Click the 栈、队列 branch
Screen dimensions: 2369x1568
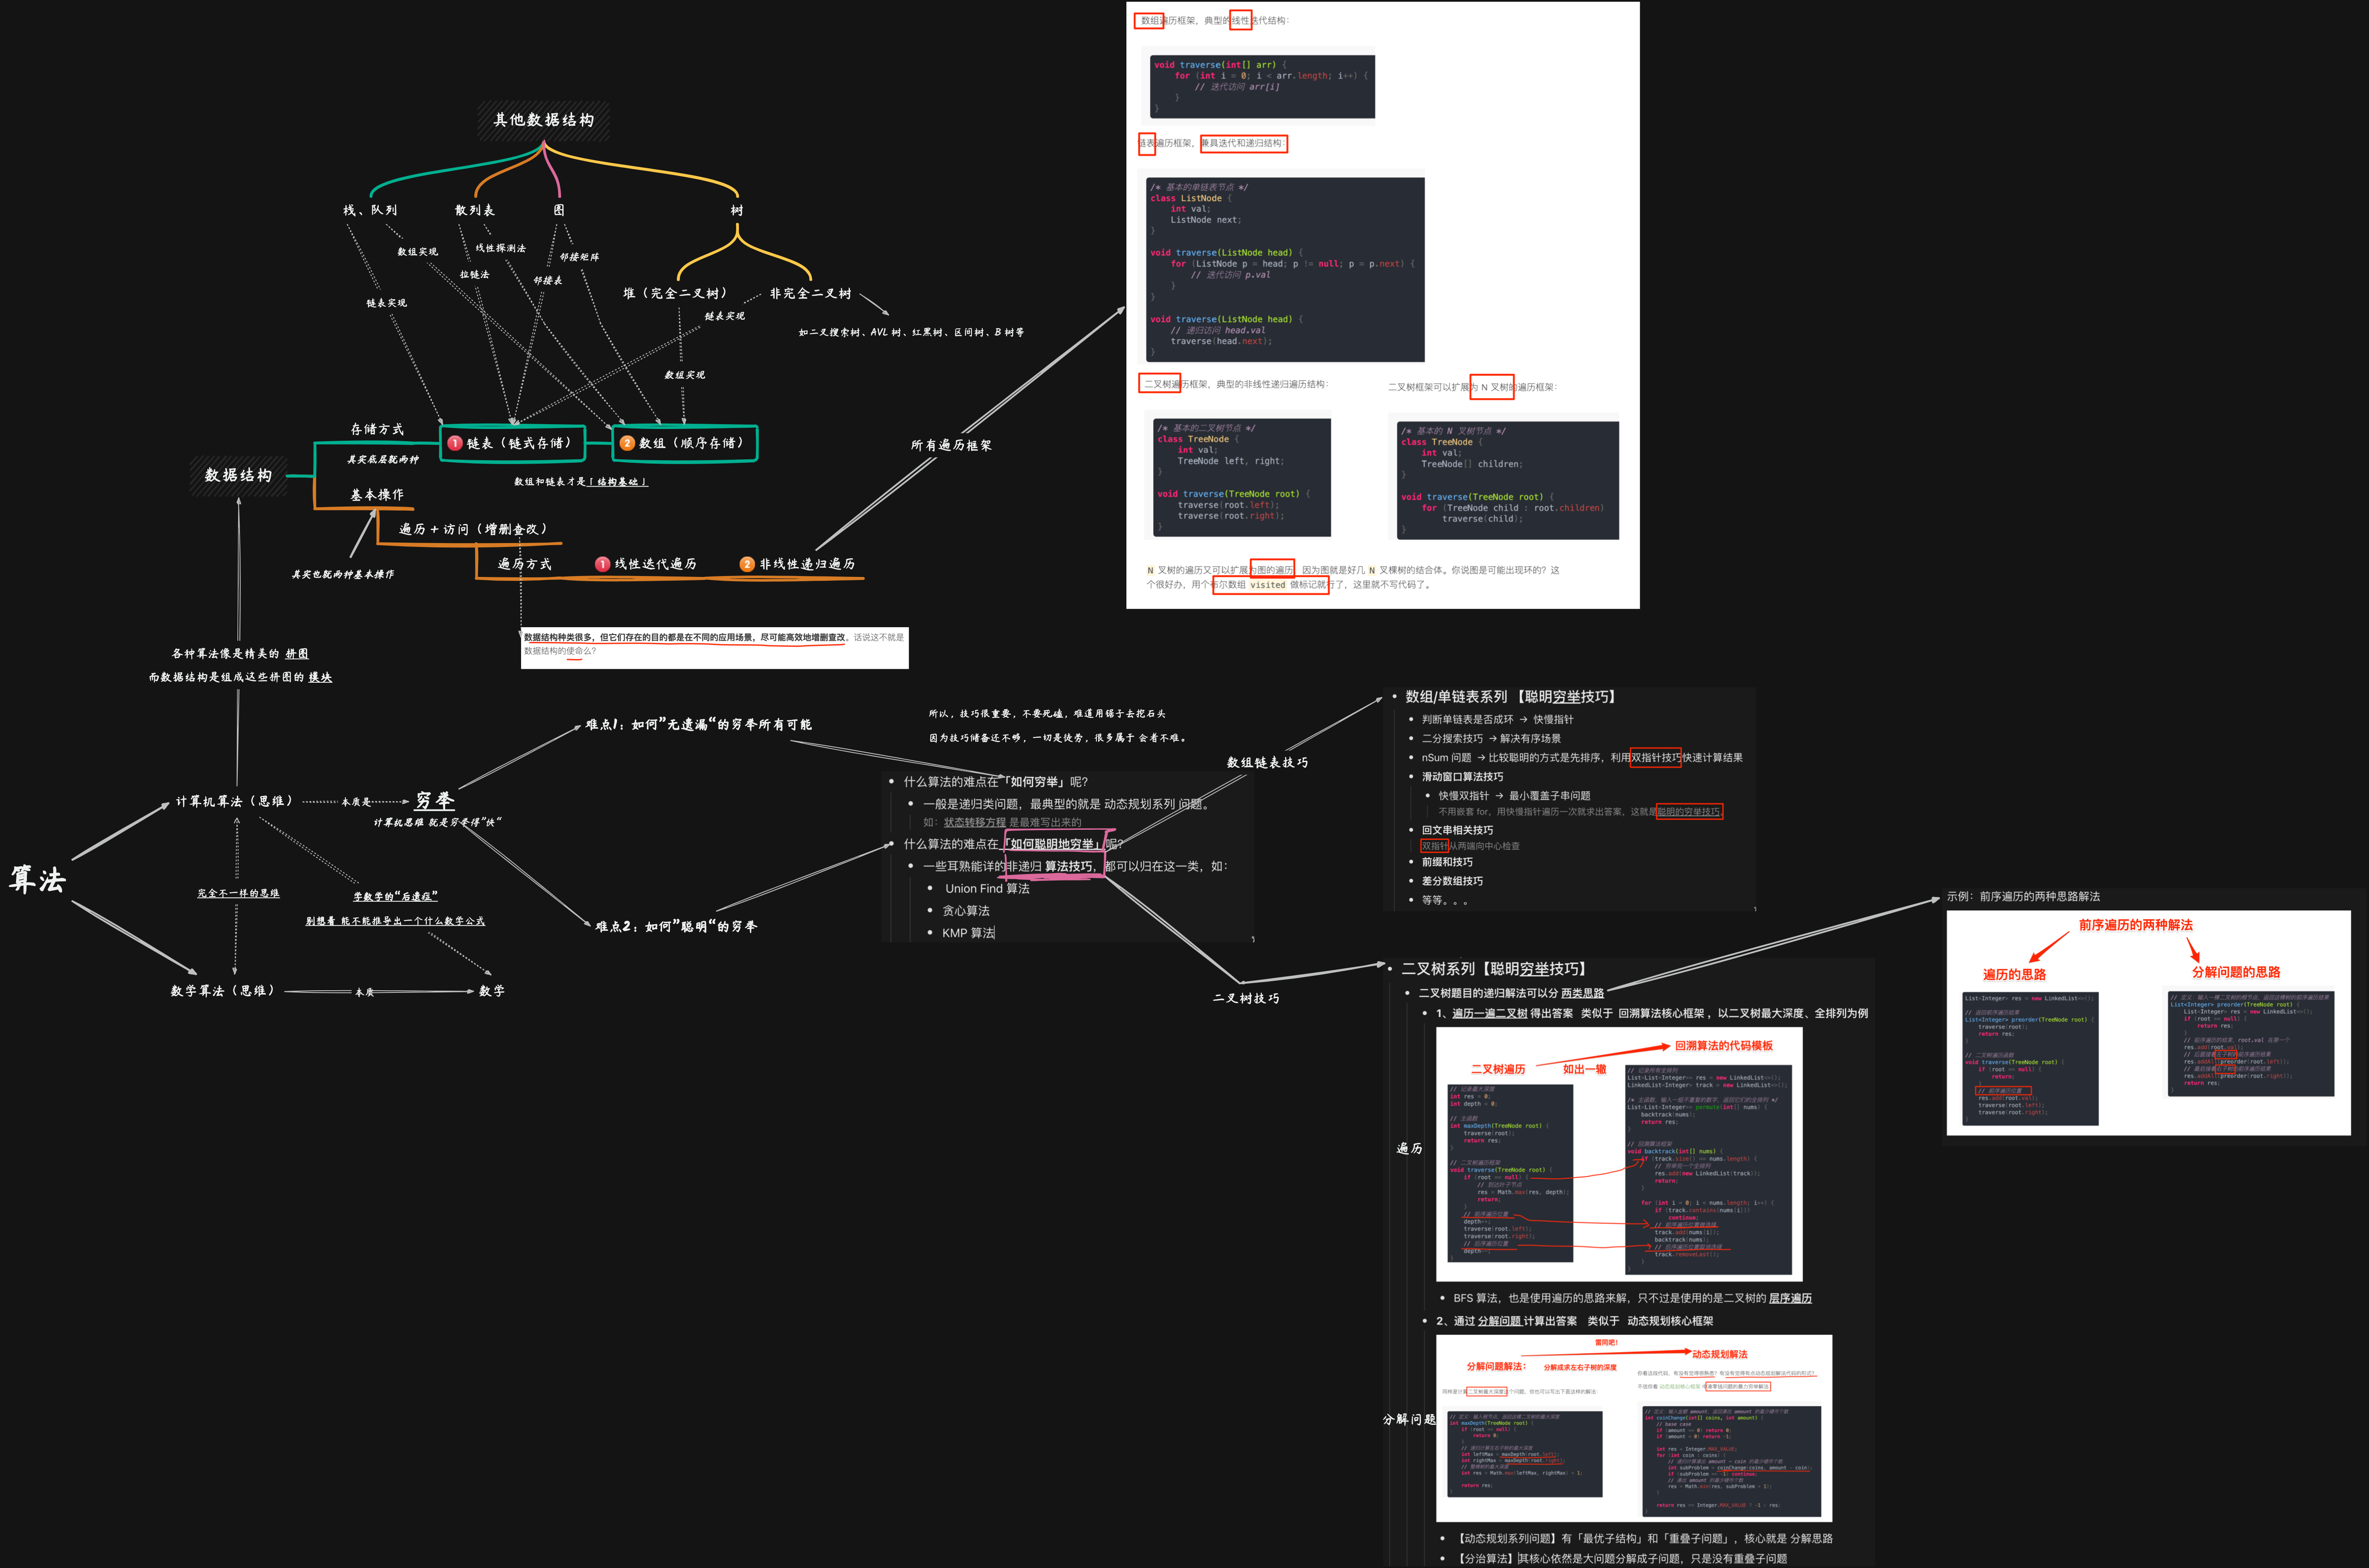(370, 210)
